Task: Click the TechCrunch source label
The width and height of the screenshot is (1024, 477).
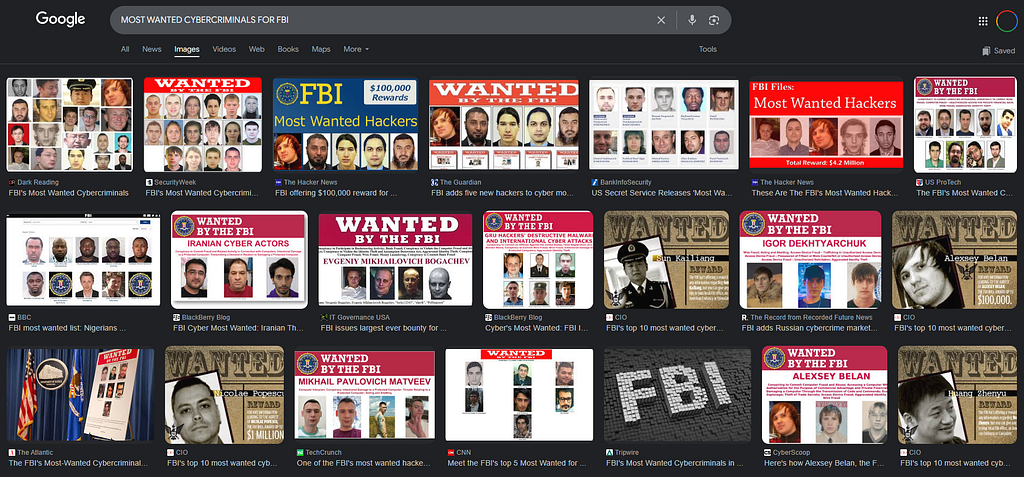Action: click(x=325, y=452)
